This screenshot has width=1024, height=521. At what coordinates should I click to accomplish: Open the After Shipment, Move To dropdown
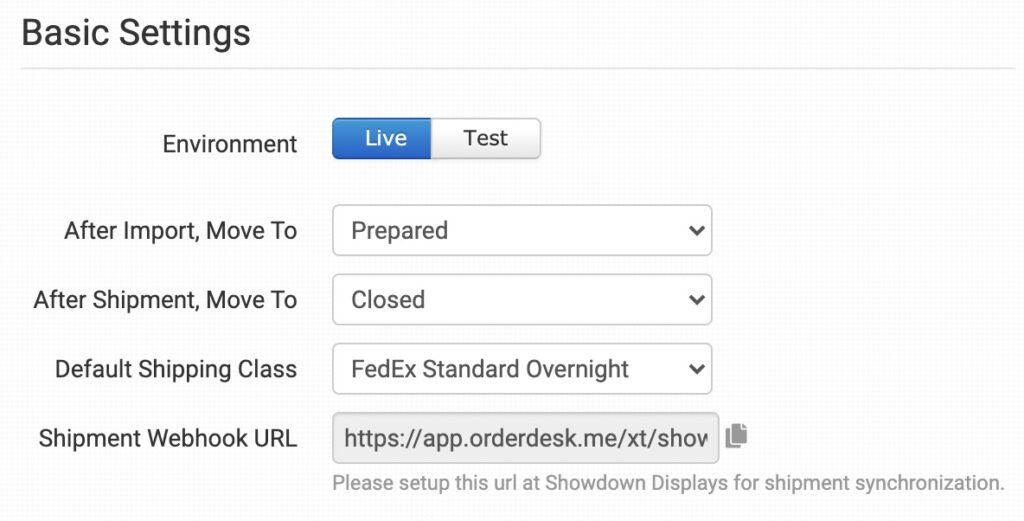click(x=521, y=300)
